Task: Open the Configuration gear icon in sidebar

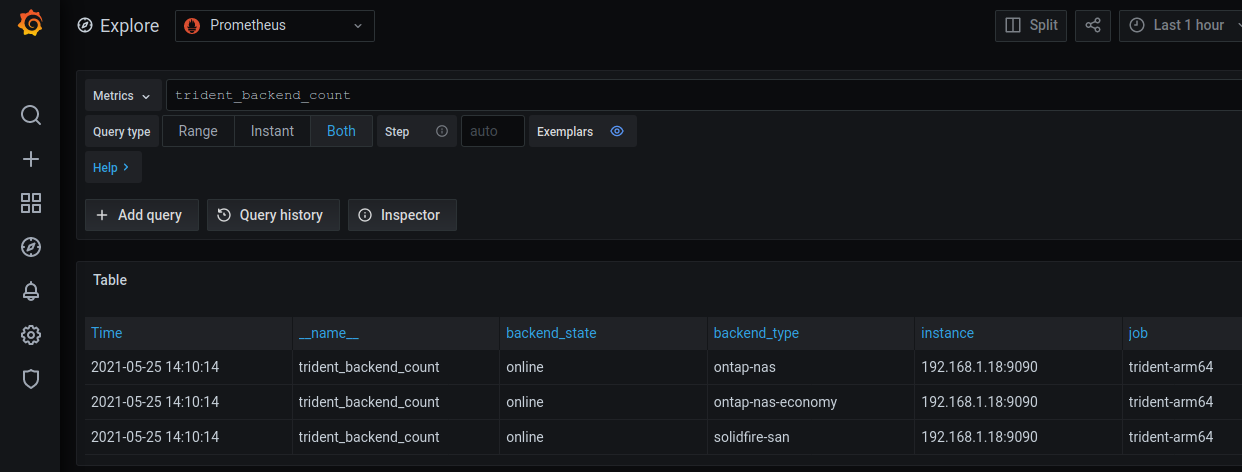Action: click(31, 335)
